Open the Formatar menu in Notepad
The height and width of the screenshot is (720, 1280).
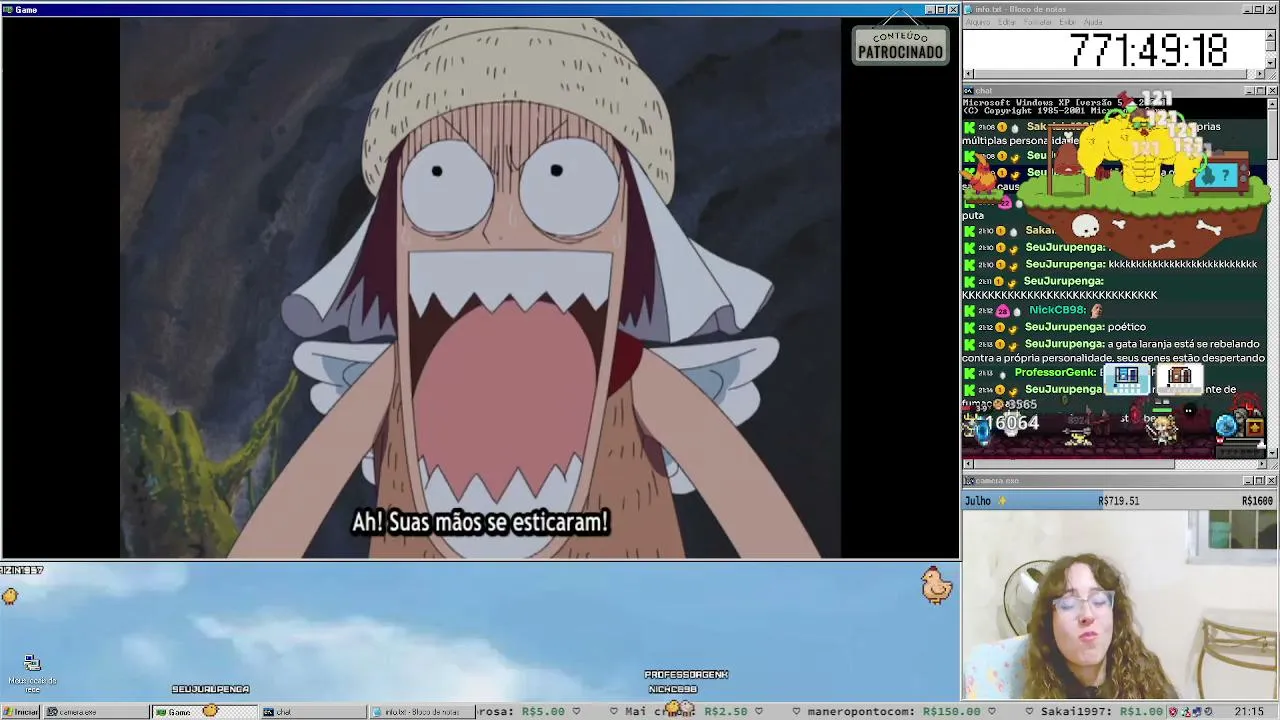pos(1038,22)
